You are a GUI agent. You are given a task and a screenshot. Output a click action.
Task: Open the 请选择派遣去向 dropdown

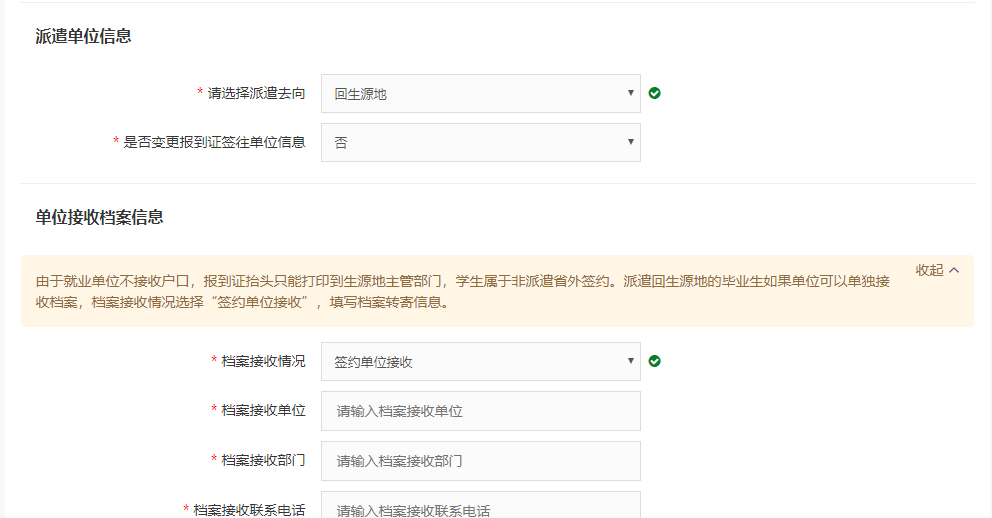click(x=480, y=94)
